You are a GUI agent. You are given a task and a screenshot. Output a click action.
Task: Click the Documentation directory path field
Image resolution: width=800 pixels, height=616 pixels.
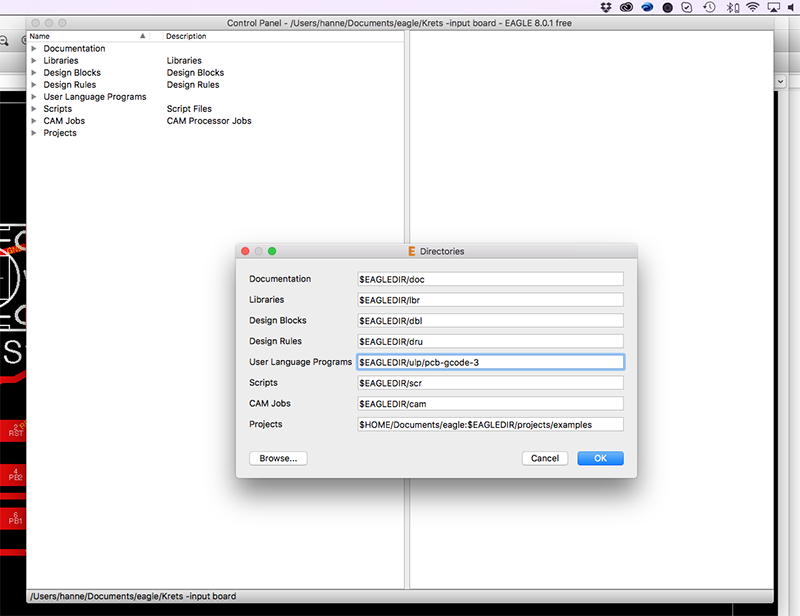(490, 279)
